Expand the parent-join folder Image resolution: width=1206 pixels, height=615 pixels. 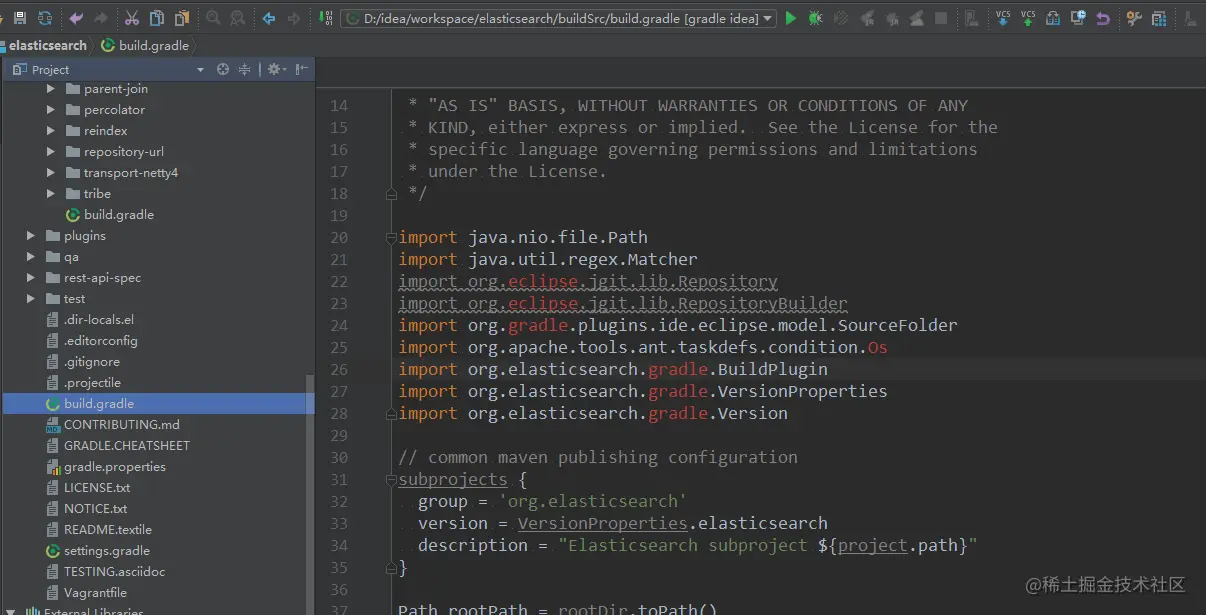51,89
